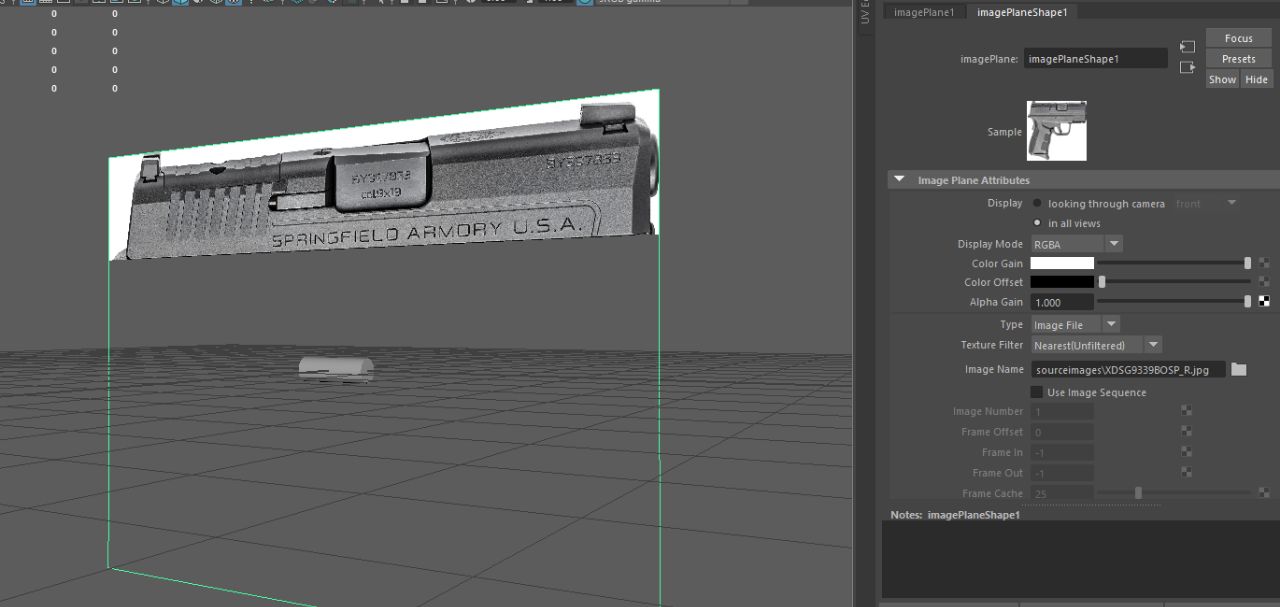Click the Color Offset slider handle
Viewport: 1280px width, 607px height.
pos(1102,282)
